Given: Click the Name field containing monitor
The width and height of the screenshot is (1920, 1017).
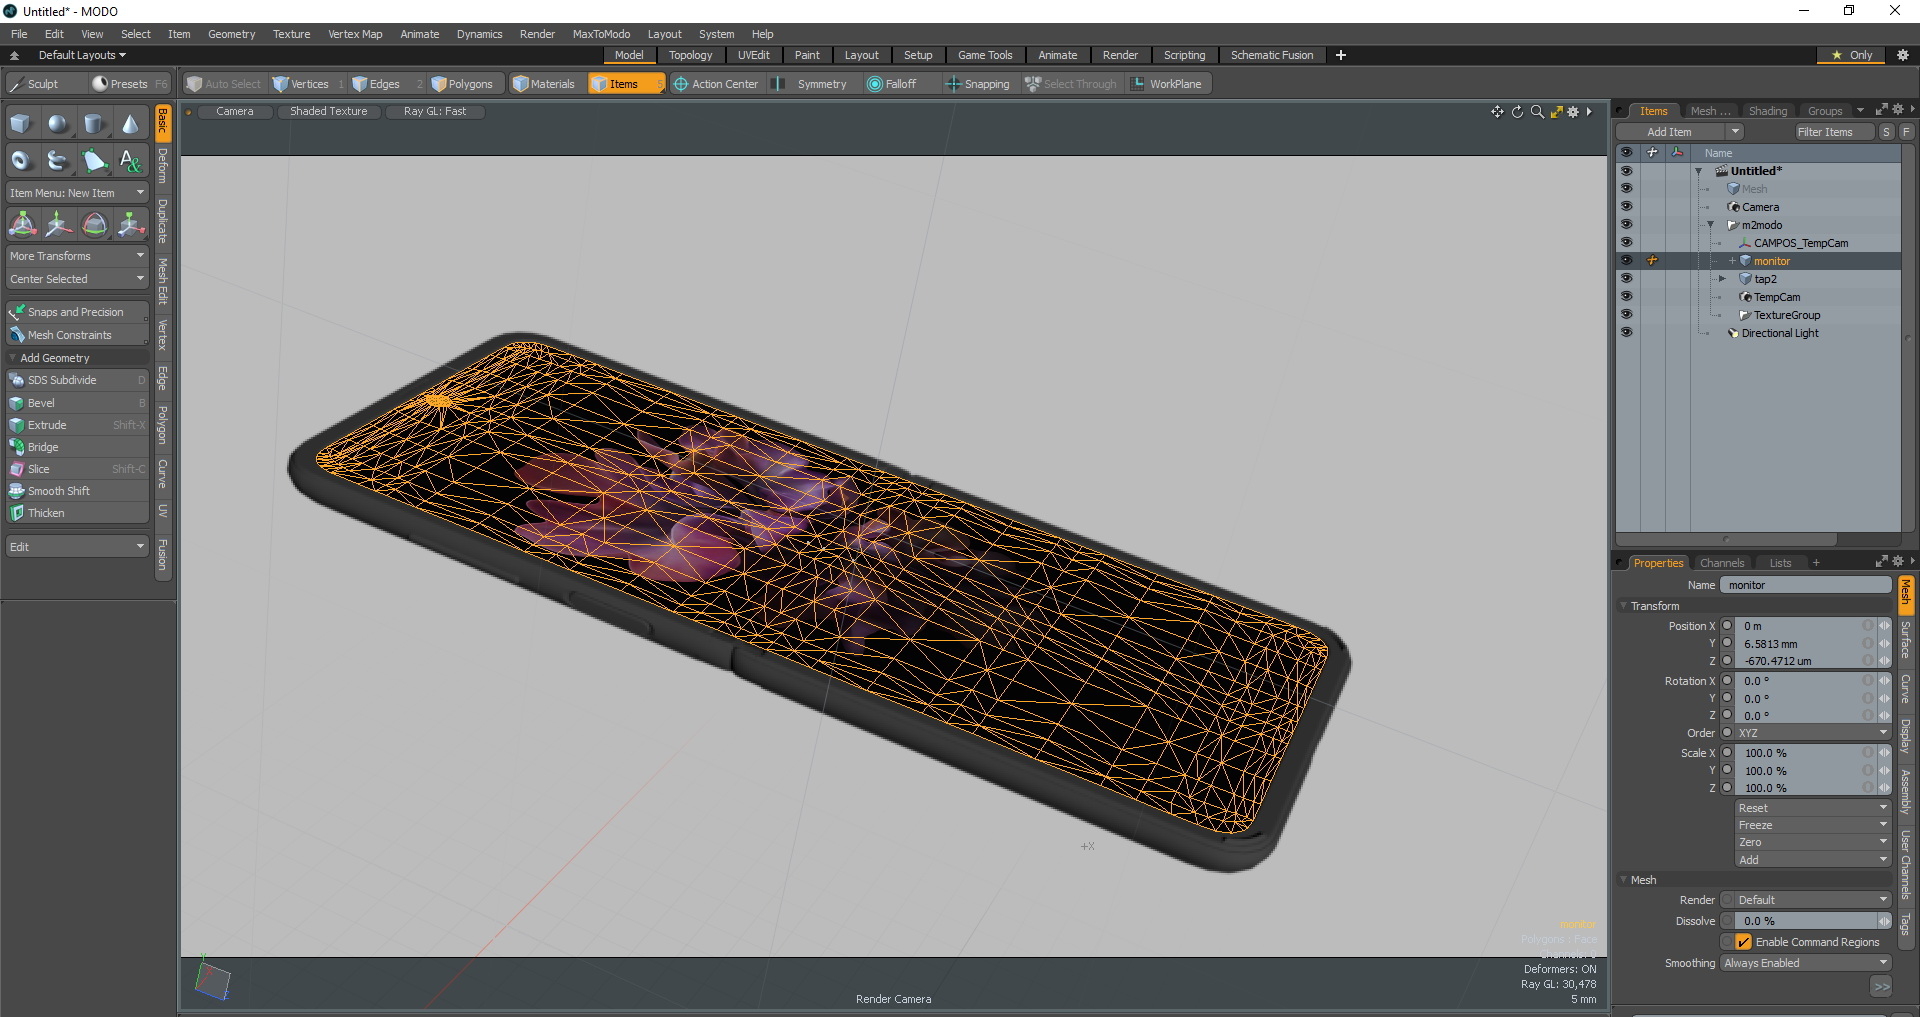Looking at the screenshot, I should (1806, 585).
